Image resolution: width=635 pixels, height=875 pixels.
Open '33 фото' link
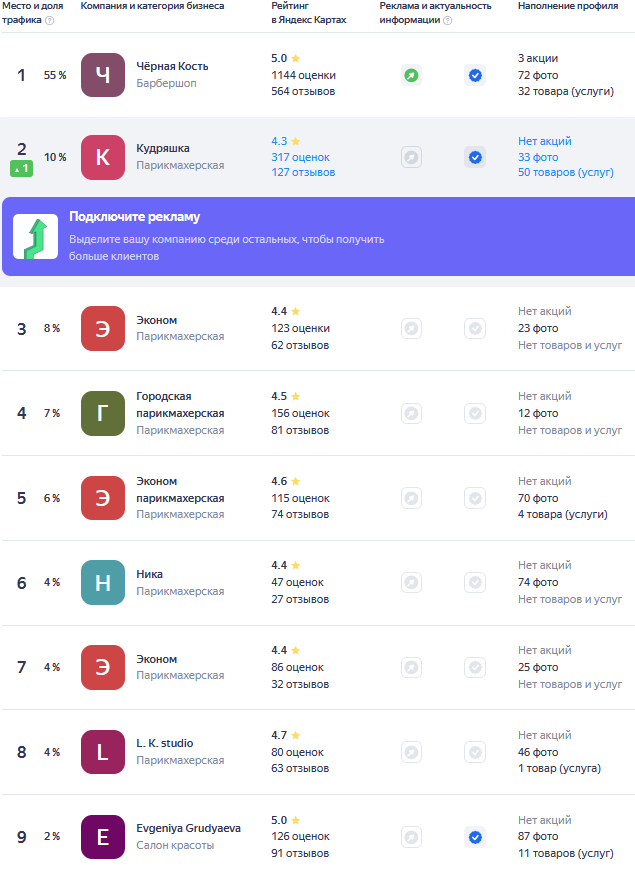point(538,157)
